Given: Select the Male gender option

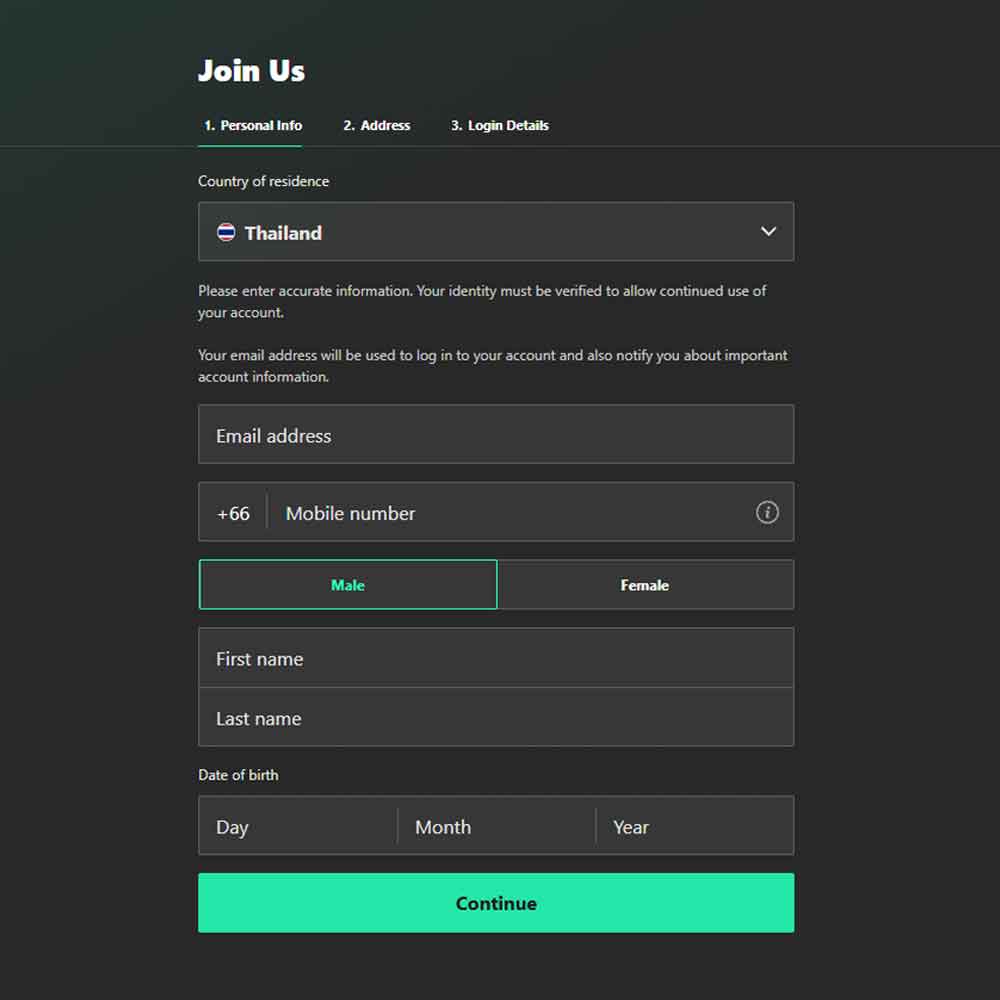Looking at the screenshot, I should pos(348,585).
